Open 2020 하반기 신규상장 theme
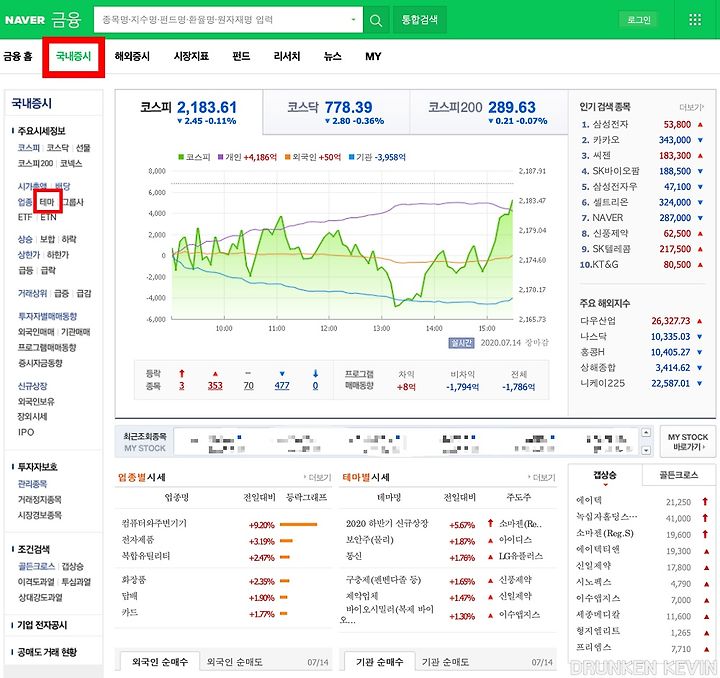 click(x=387, y=524)
